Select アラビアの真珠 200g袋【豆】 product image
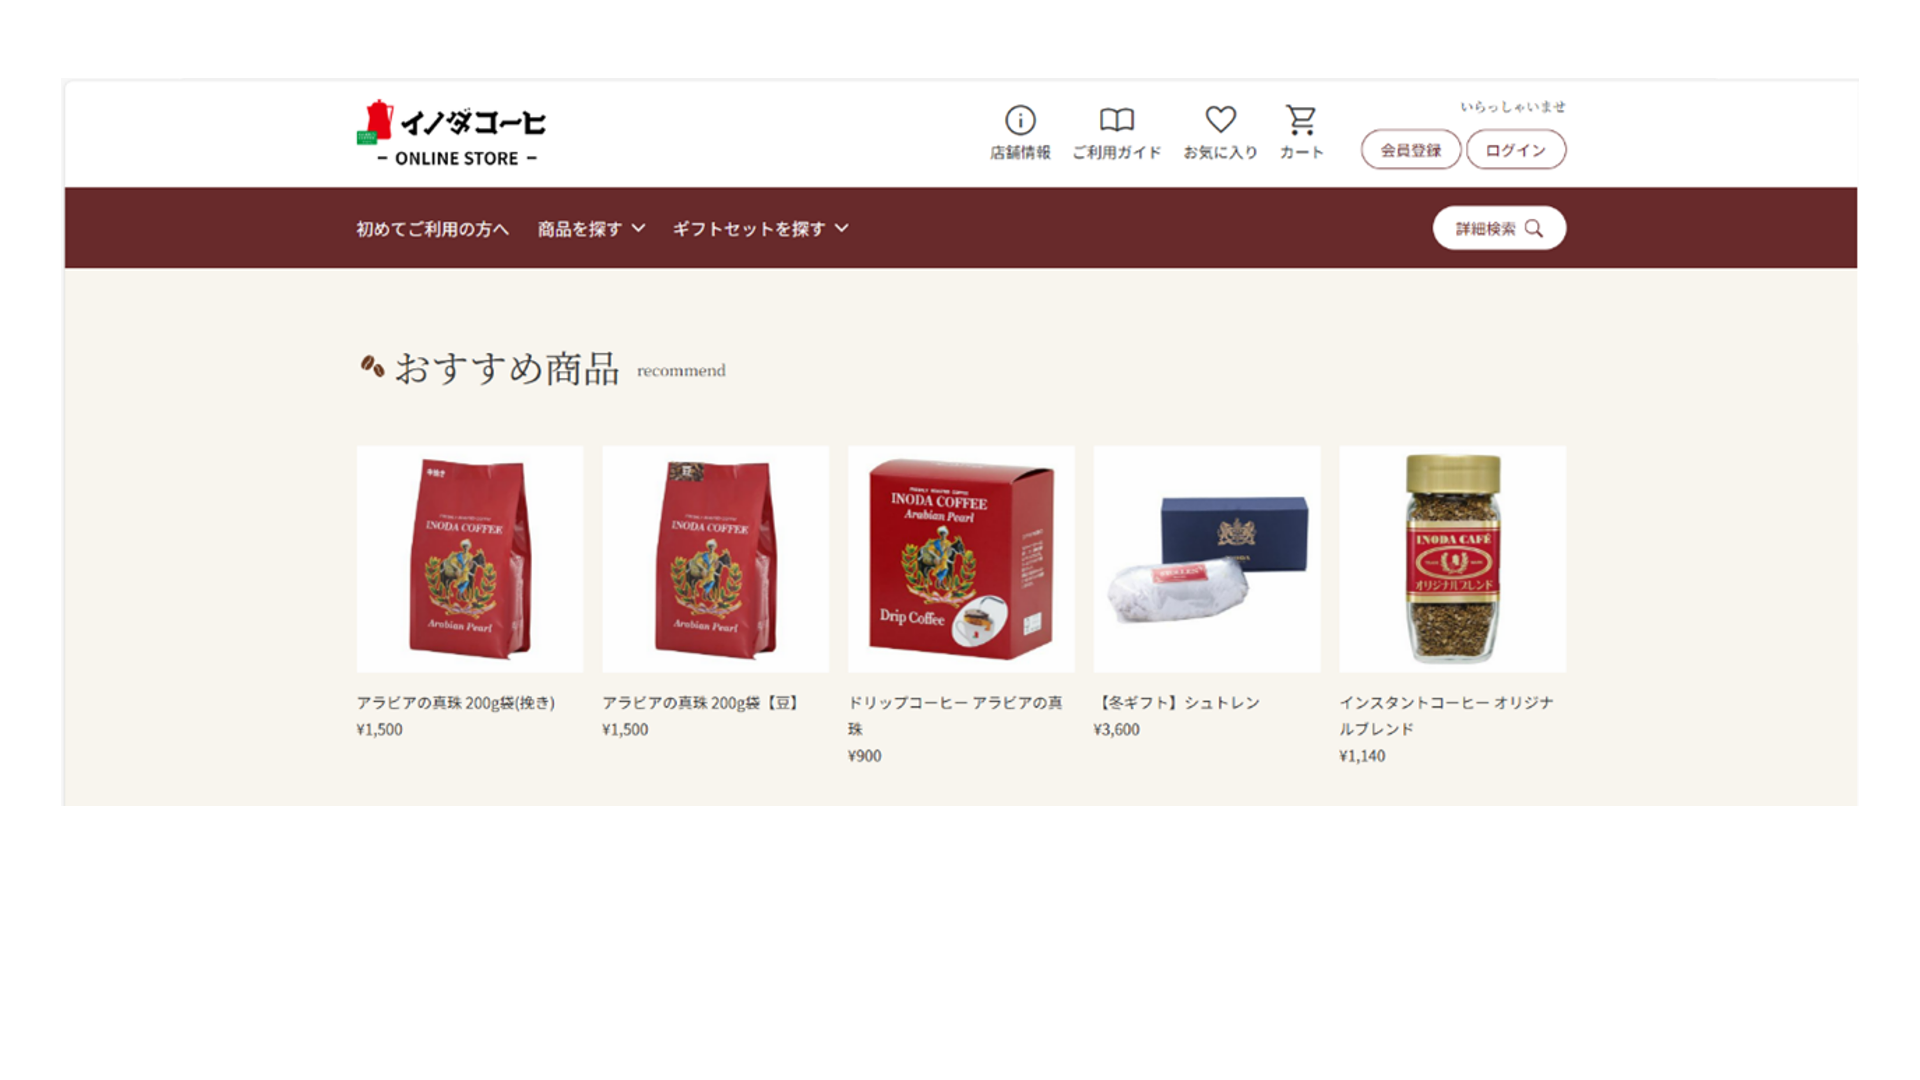The width and height of the screenshot is (1920, 1080). pyautogui.click(x=716, y=559)
